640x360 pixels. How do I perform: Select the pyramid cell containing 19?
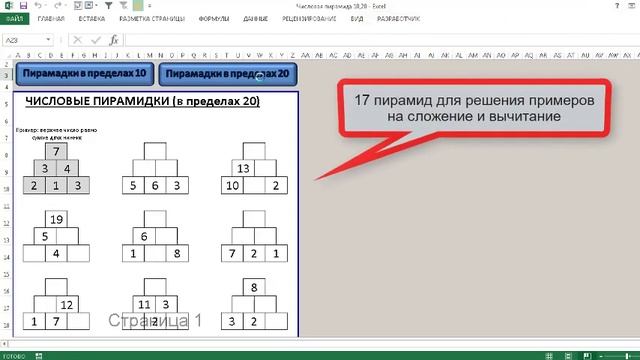click(x=56, y=220)
